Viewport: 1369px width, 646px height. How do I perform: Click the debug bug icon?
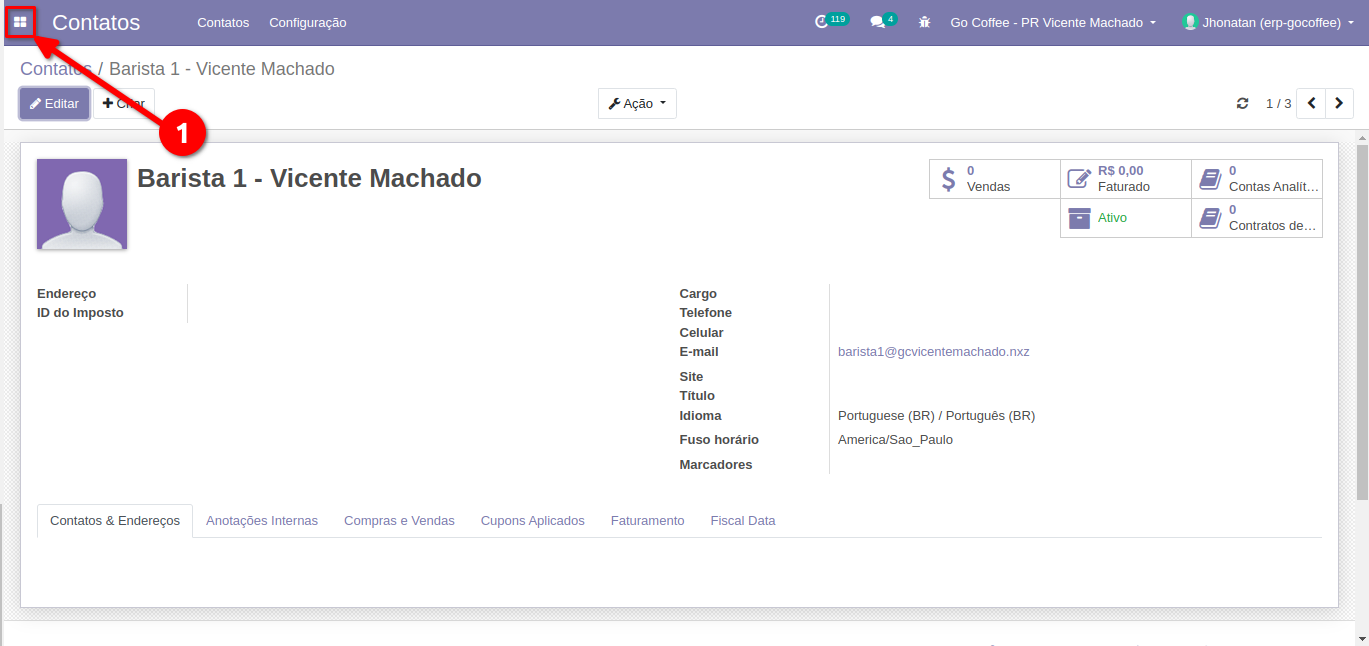(924, 22)
